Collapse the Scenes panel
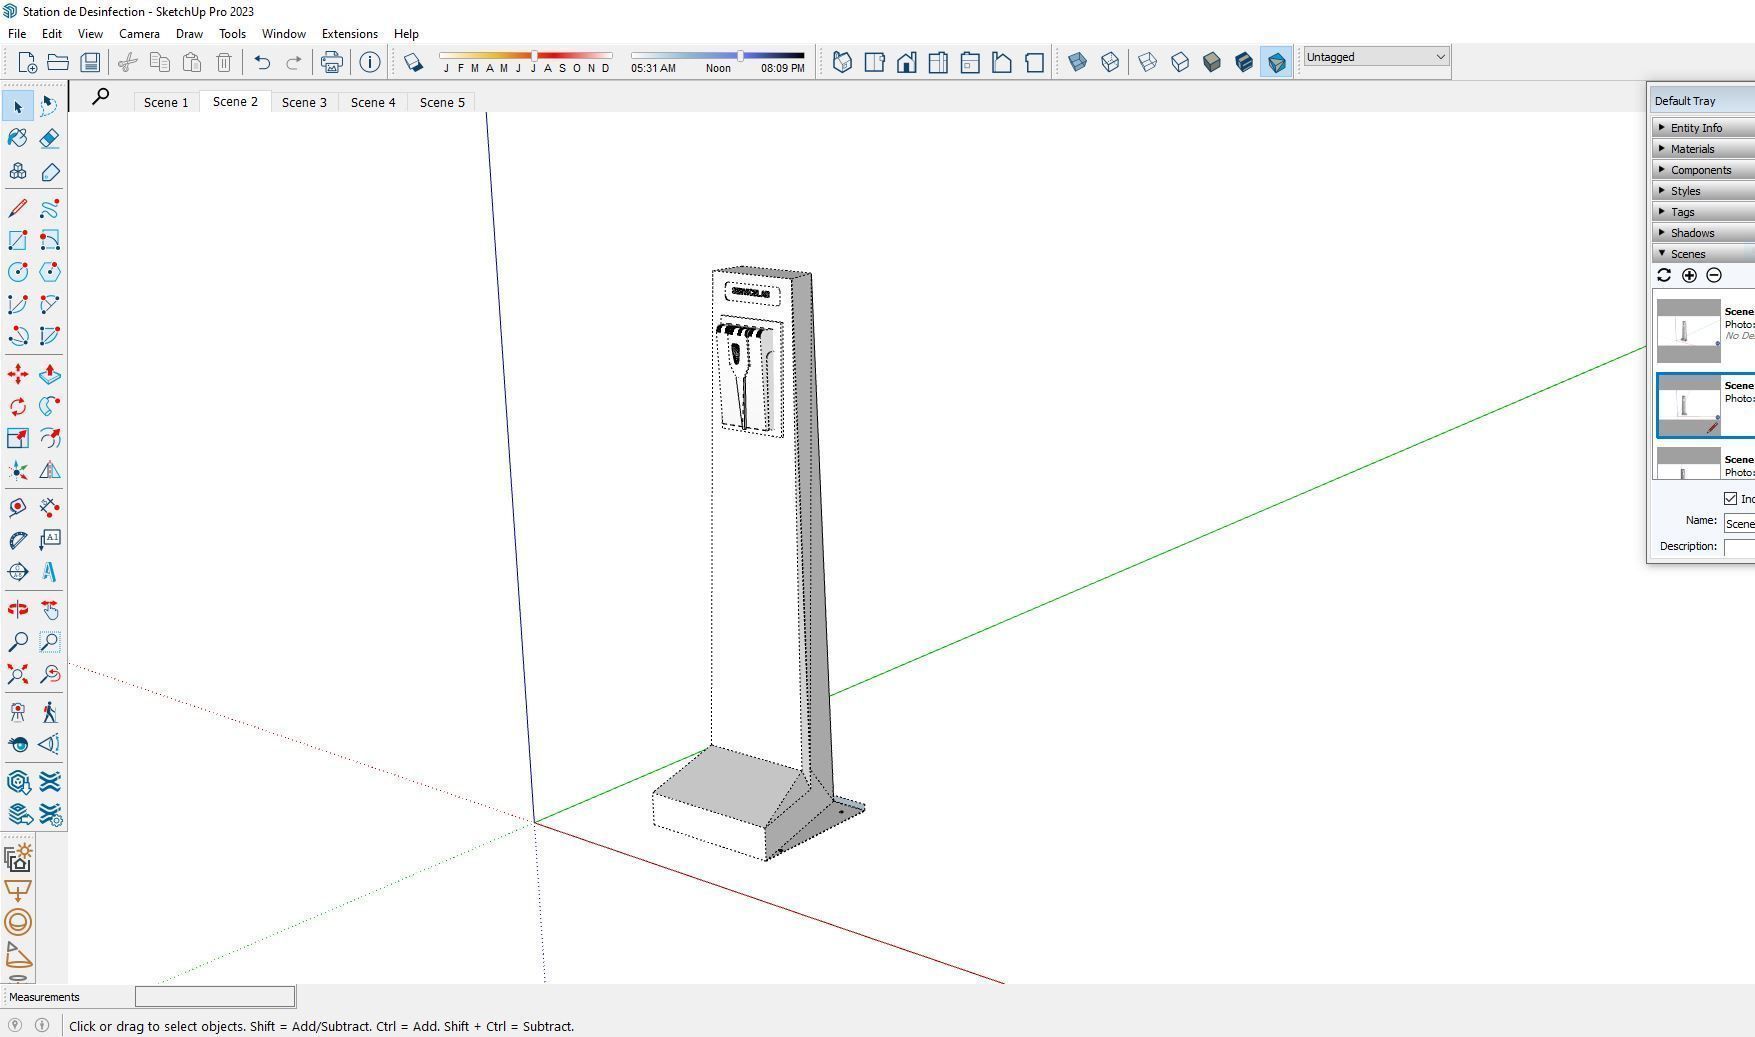 point(1704,254)
